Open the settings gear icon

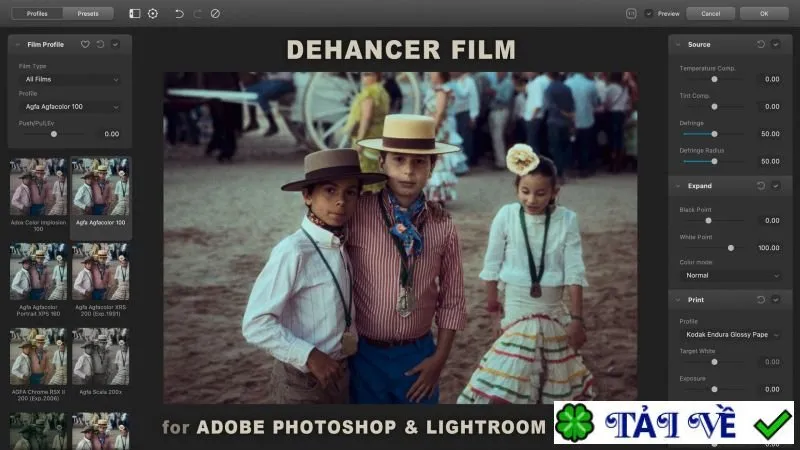click(x=153, y=14)
